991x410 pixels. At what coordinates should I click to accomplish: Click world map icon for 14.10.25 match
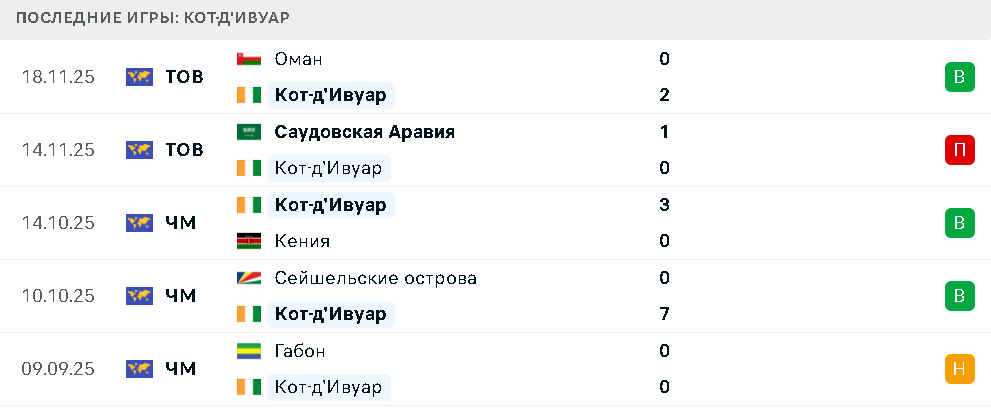139,223
